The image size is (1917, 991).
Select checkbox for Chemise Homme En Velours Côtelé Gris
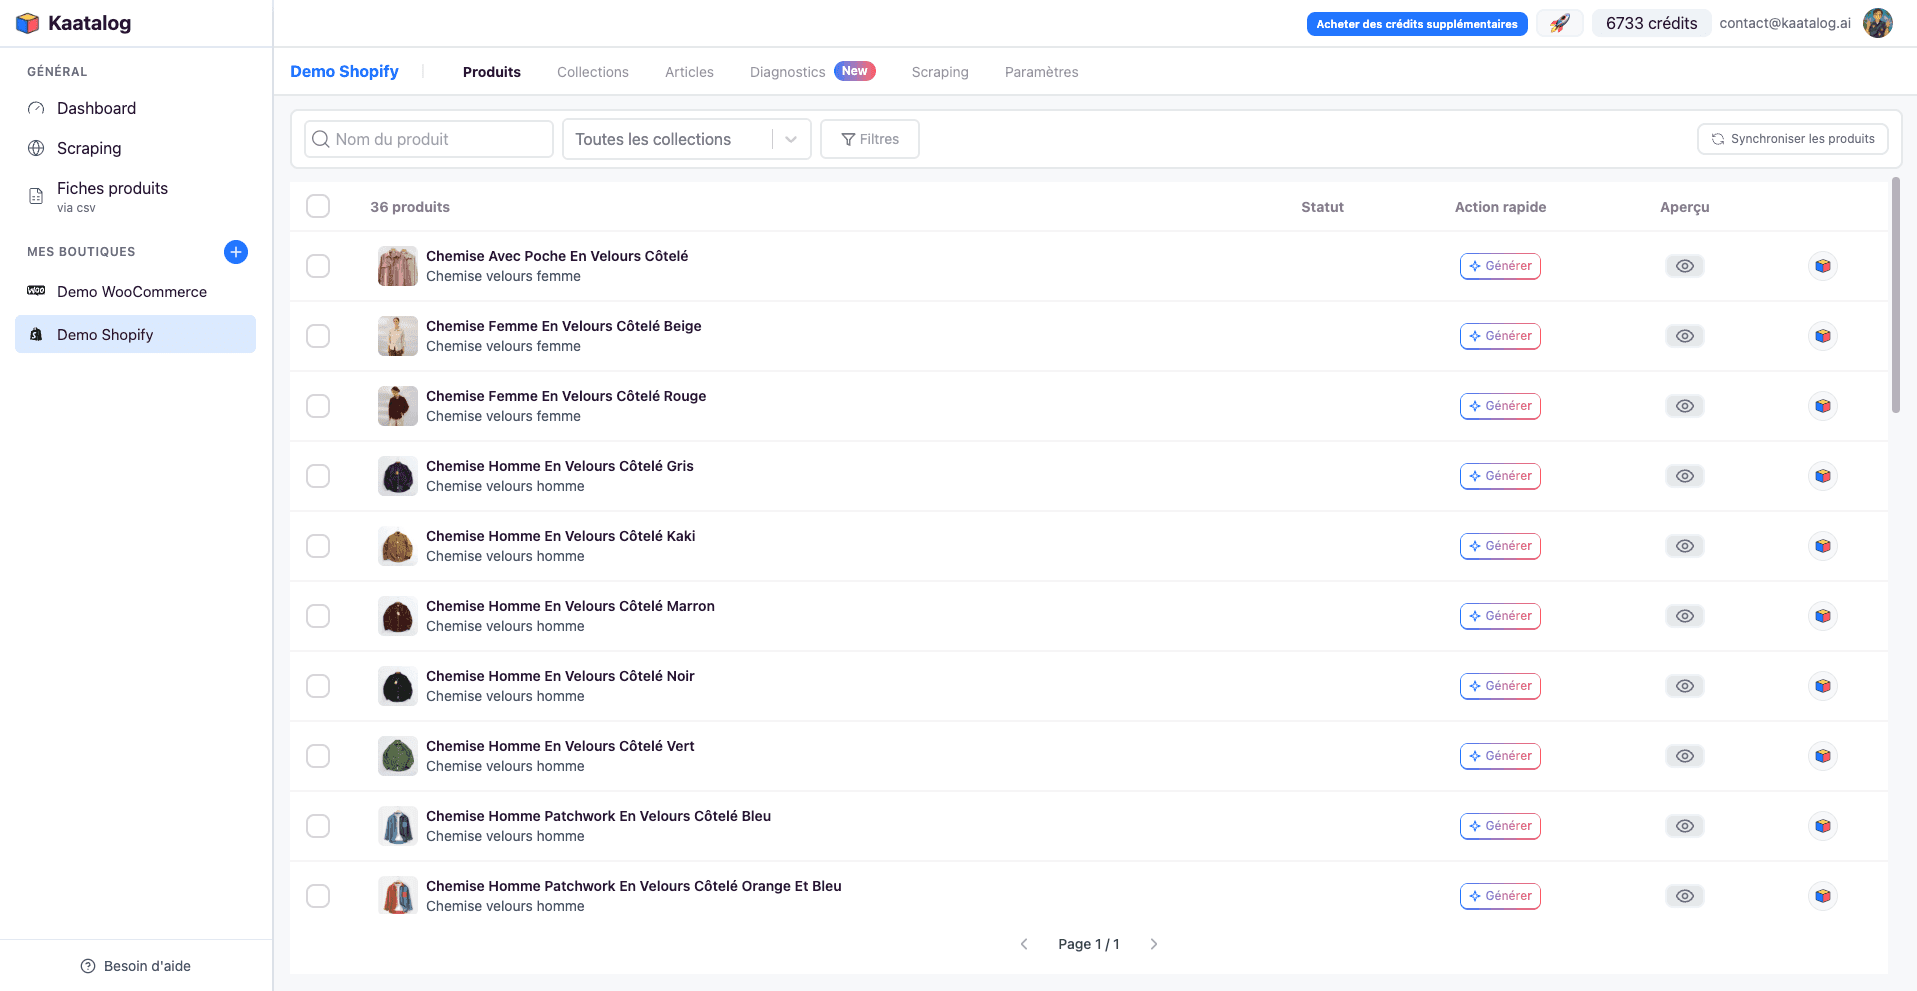click(318, 476)
